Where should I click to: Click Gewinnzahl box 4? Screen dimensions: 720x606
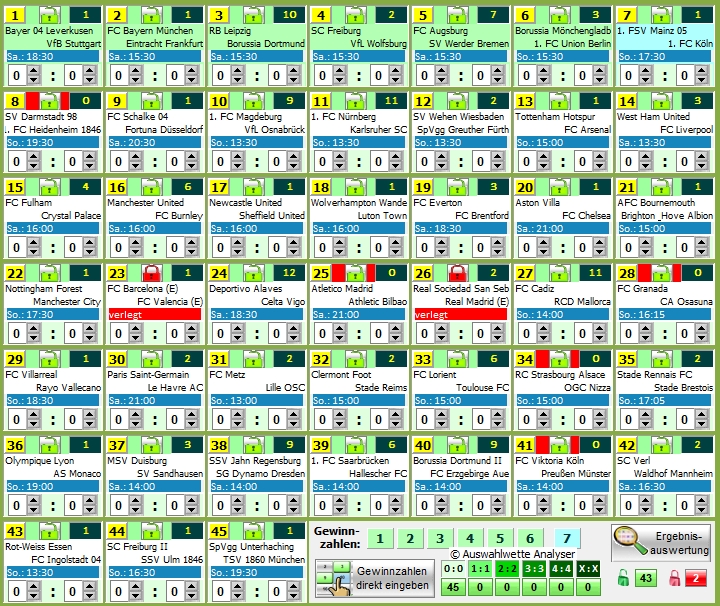pos(470,538)
